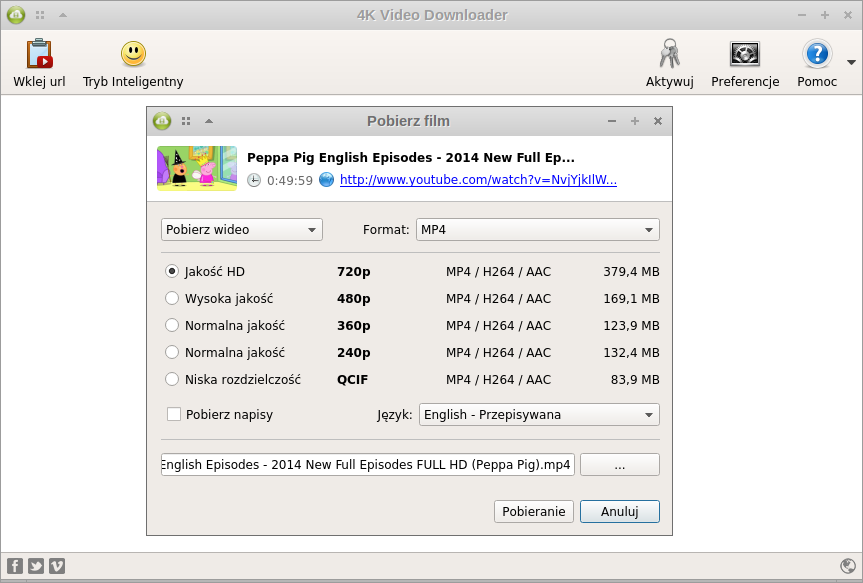
Task: Maximize the Pobierz film dialog
Action: point(635,121)
